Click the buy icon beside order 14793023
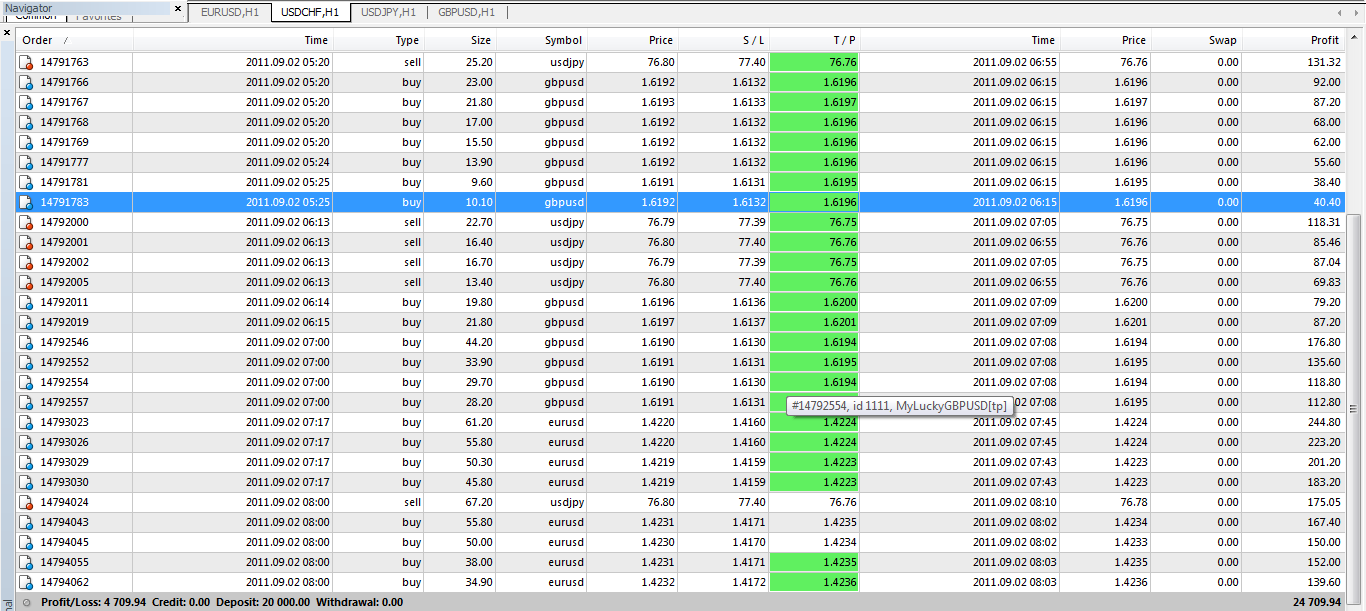The image size is (1366, 611). (x=27, y=422)
